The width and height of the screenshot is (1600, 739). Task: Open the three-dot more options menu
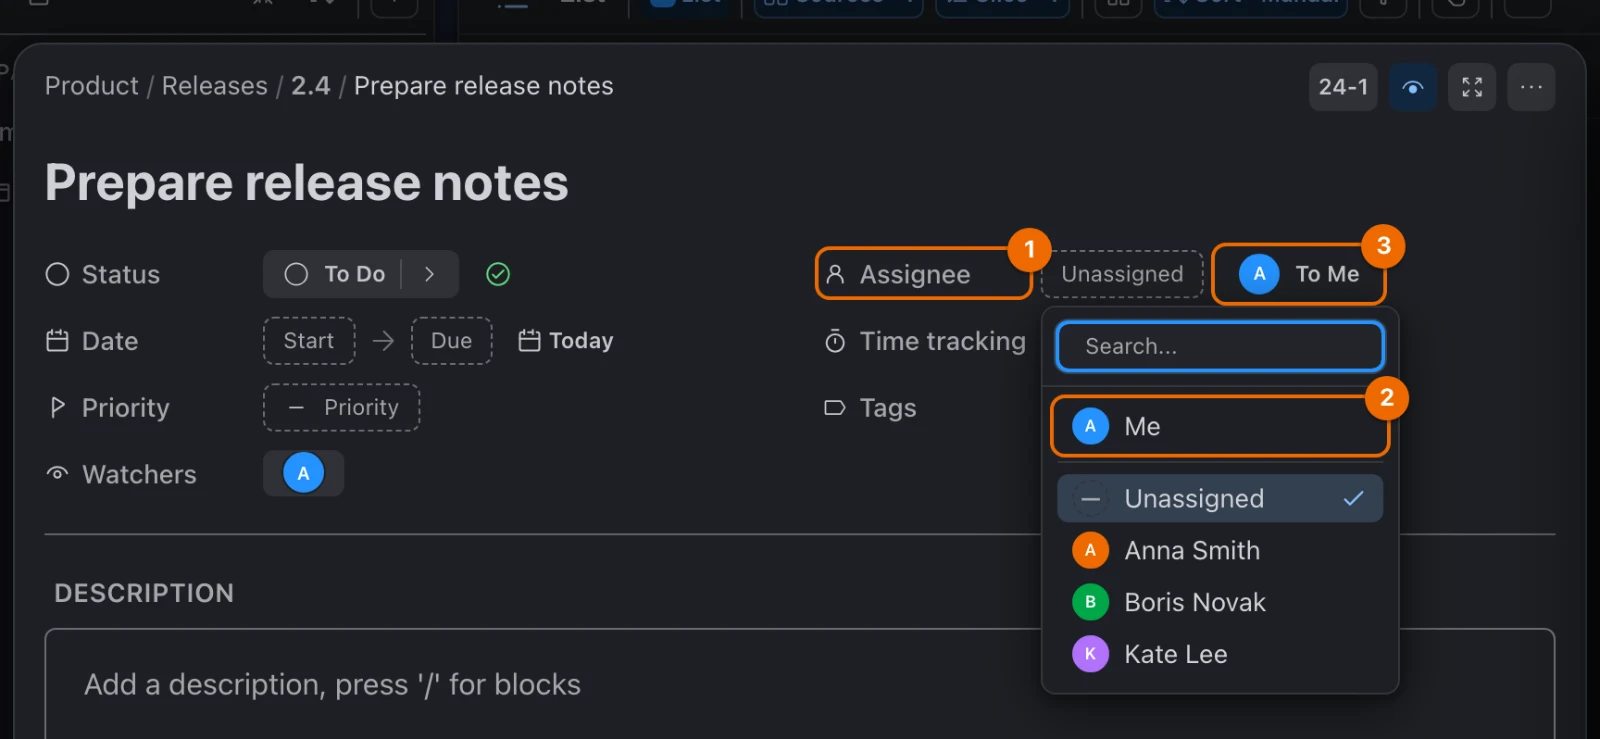(x=1531, y=87)
